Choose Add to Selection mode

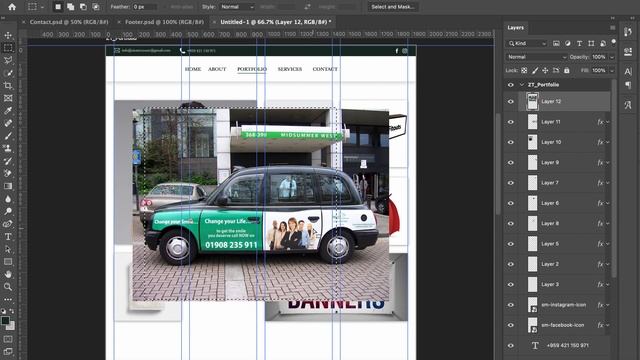[x=71, y=7]
